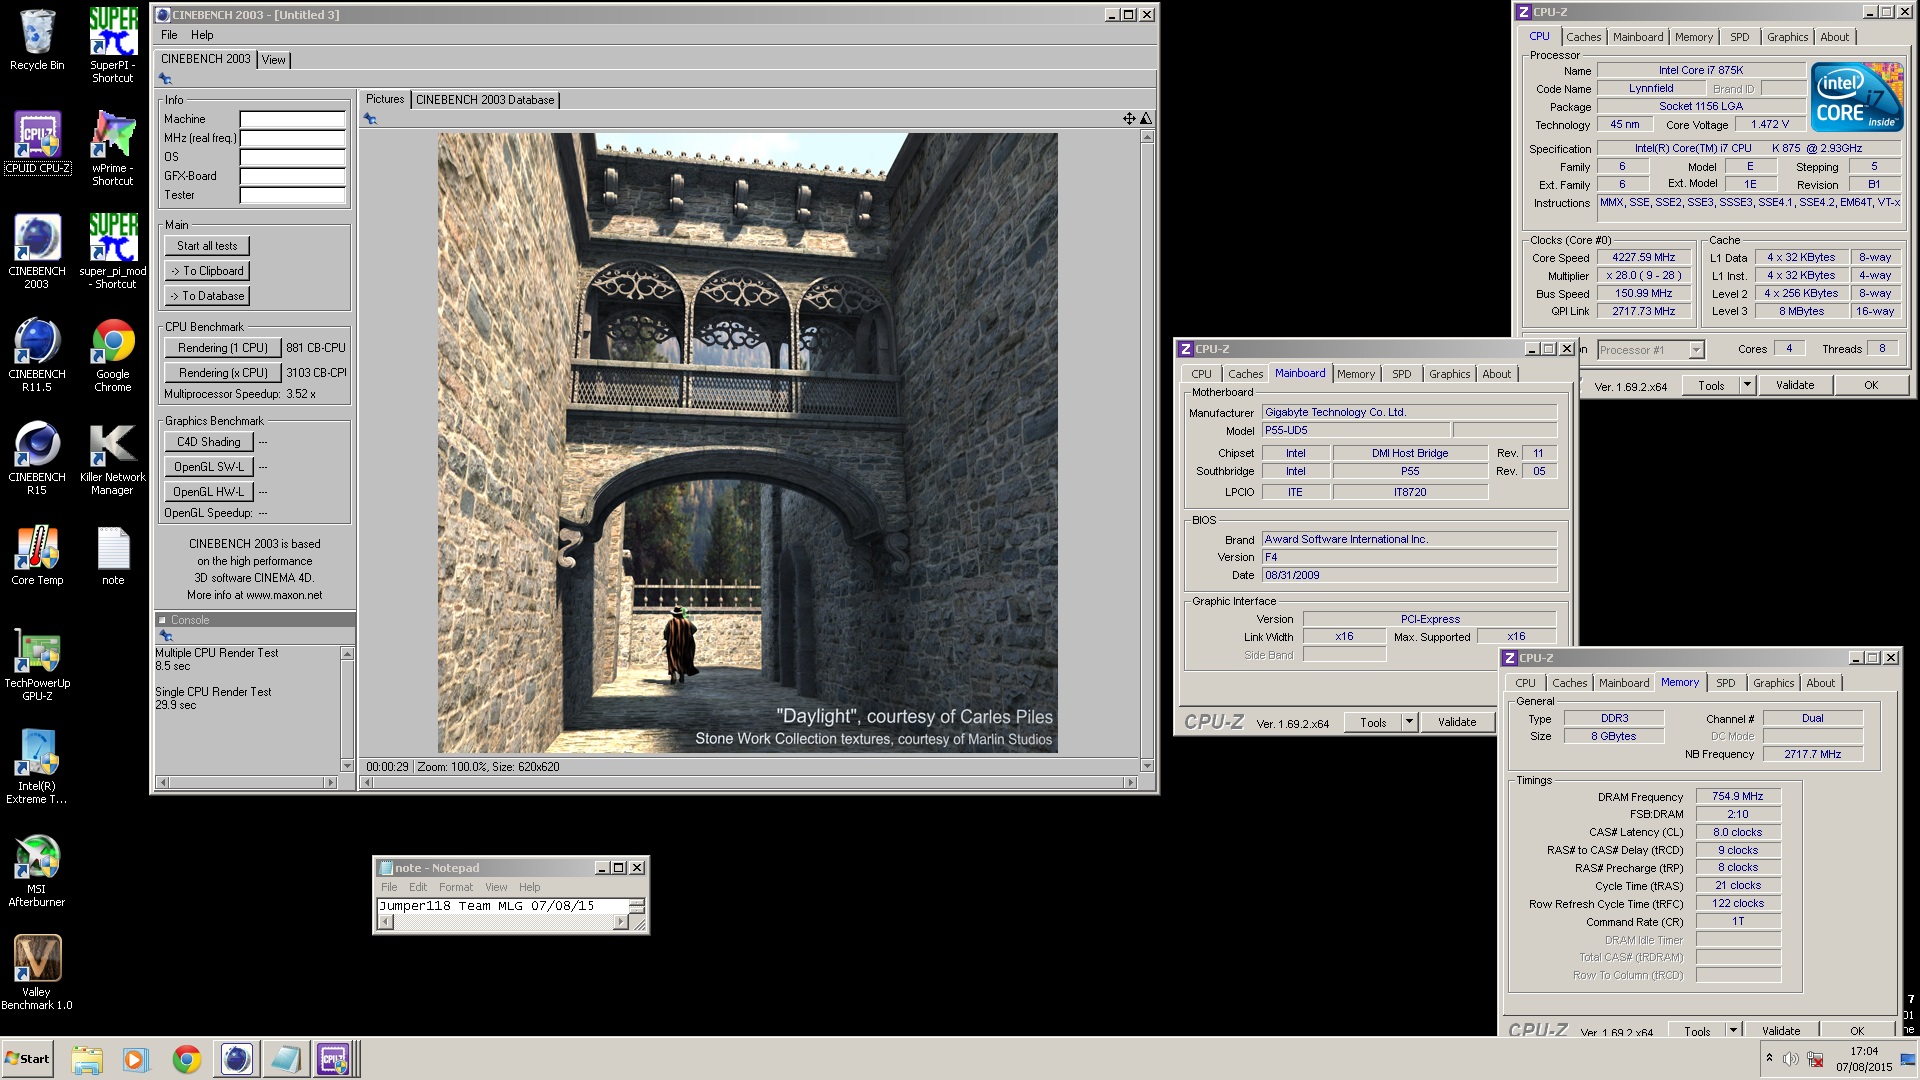Open Windows Explorer from the taskbar
1920x1080 pixels.
pos(87,1059)
